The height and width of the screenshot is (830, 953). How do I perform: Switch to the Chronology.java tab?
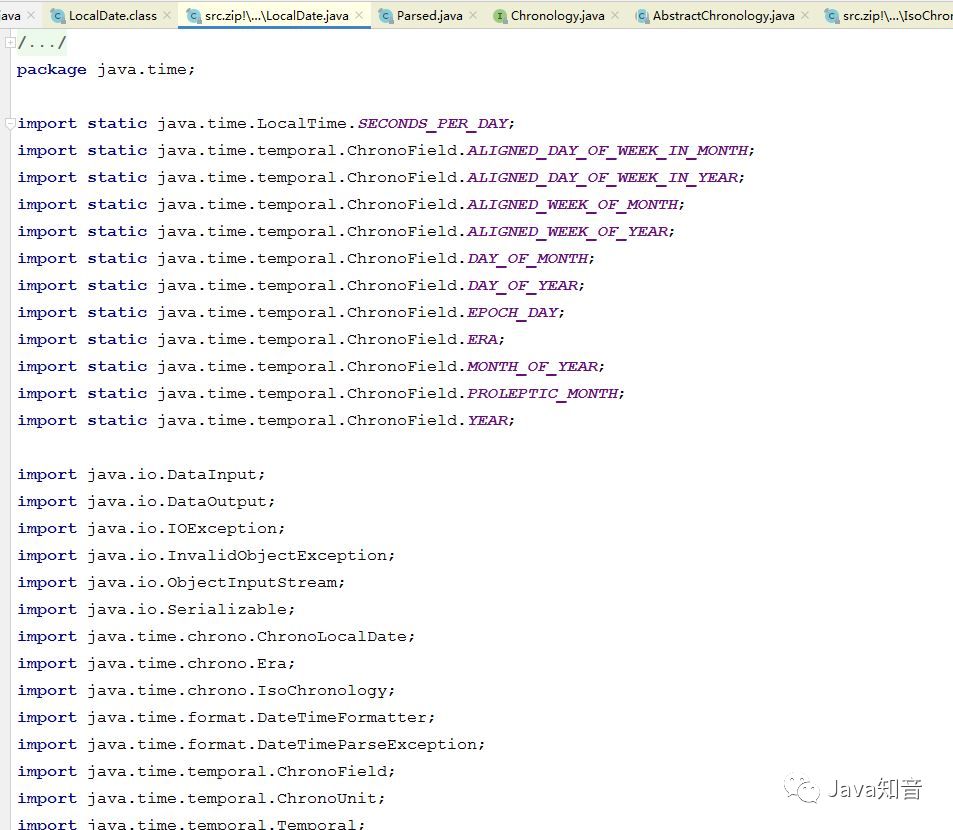point(557,16)
